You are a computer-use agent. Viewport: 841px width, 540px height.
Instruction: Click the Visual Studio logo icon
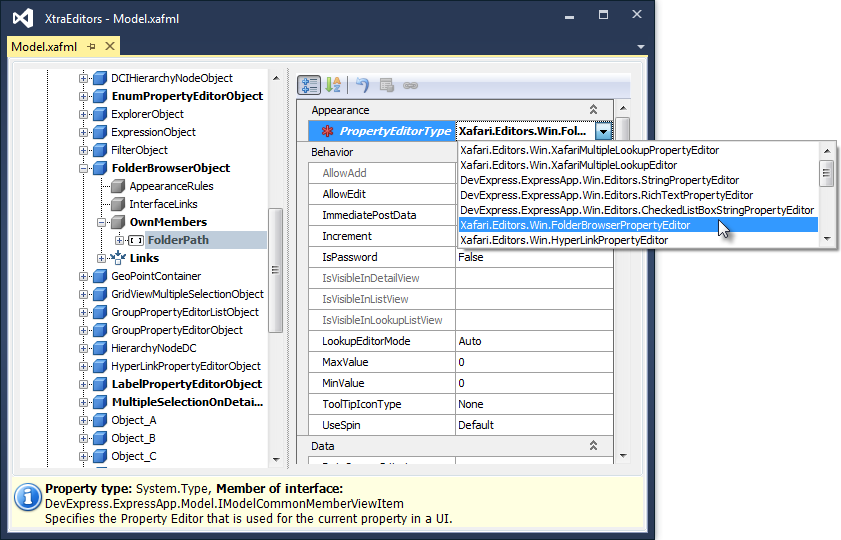click(x=23, y=18)
